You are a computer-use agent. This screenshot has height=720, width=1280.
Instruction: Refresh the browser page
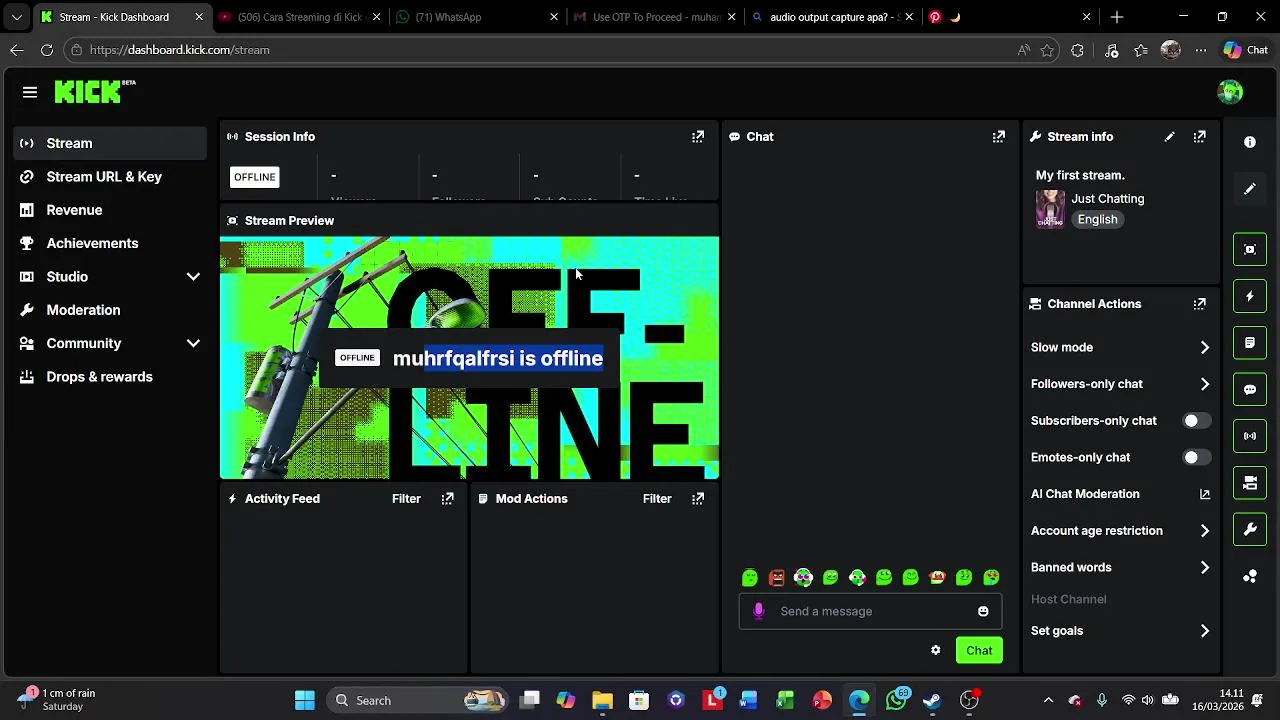click(47, 50)
